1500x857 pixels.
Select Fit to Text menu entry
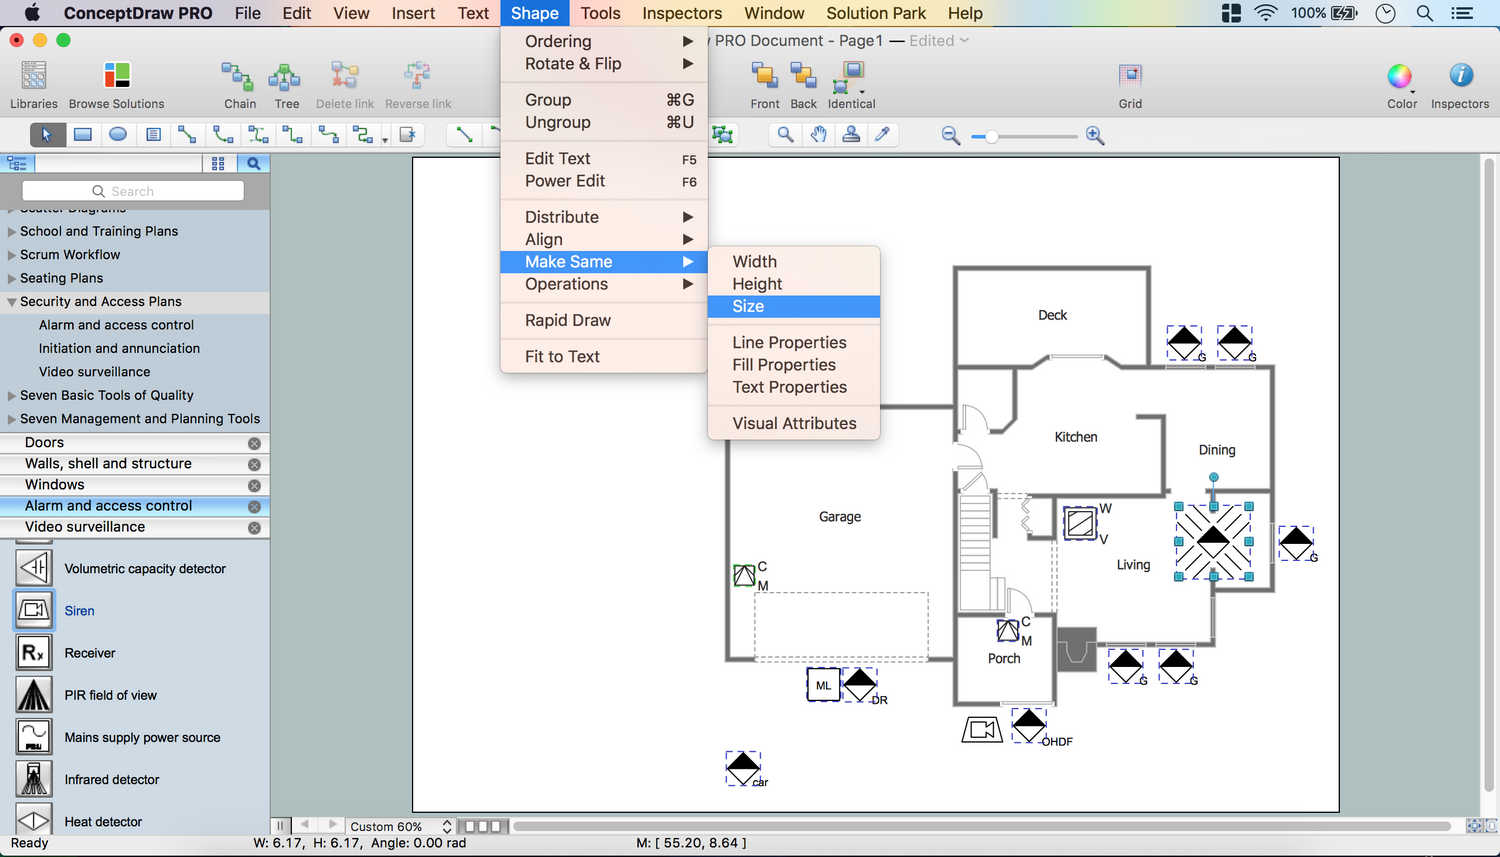pos(562,357)
